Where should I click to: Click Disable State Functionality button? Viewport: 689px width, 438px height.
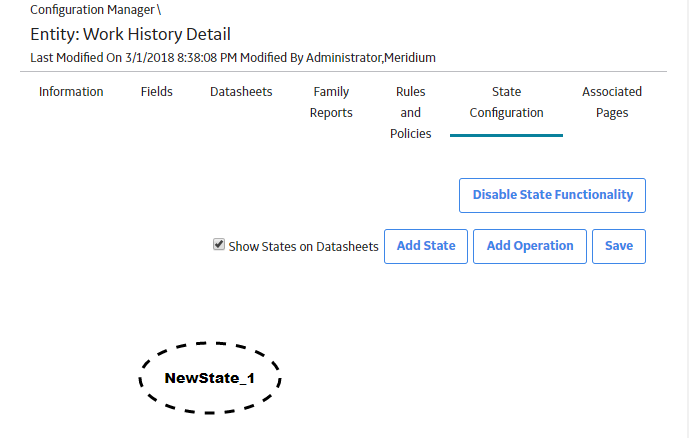(x=552, y=195)
